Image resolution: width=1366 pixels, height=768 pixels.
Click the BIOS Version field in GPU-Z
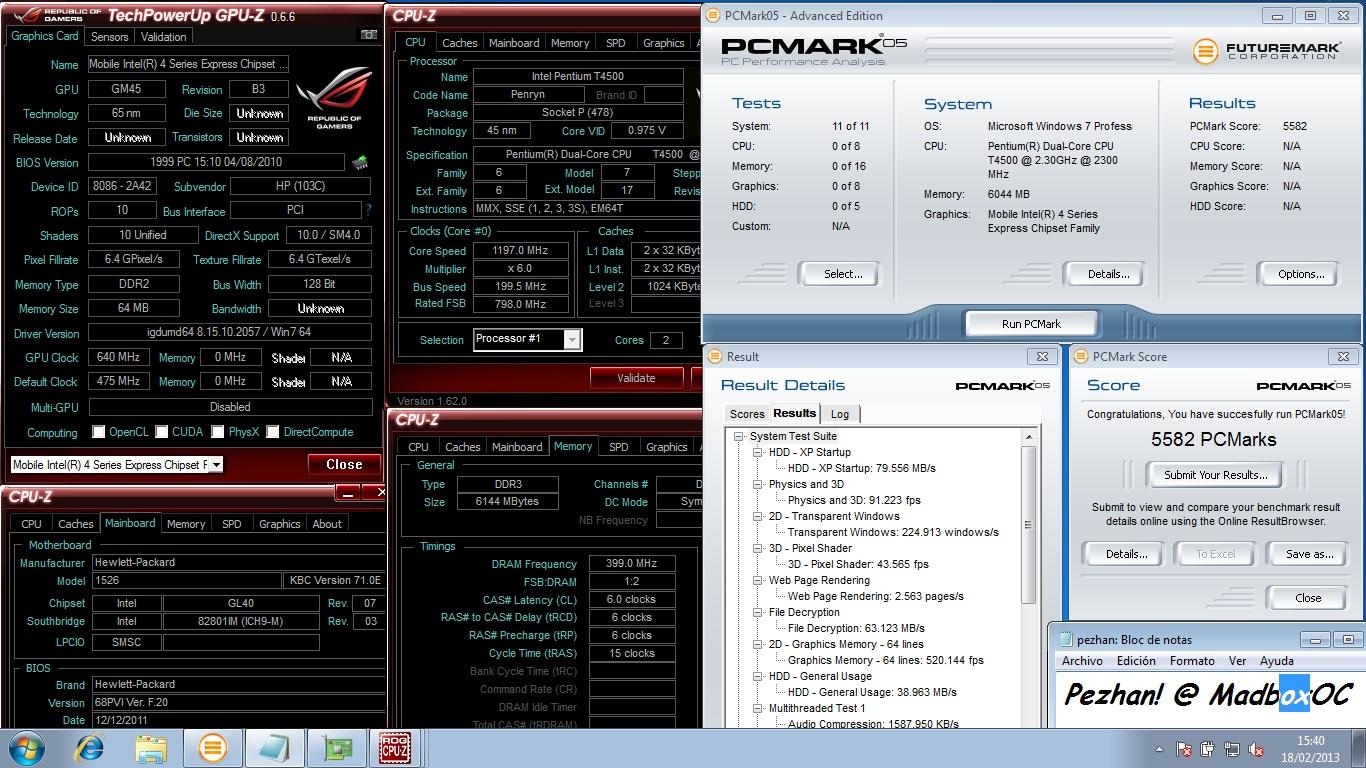click(x=217, y=162)
